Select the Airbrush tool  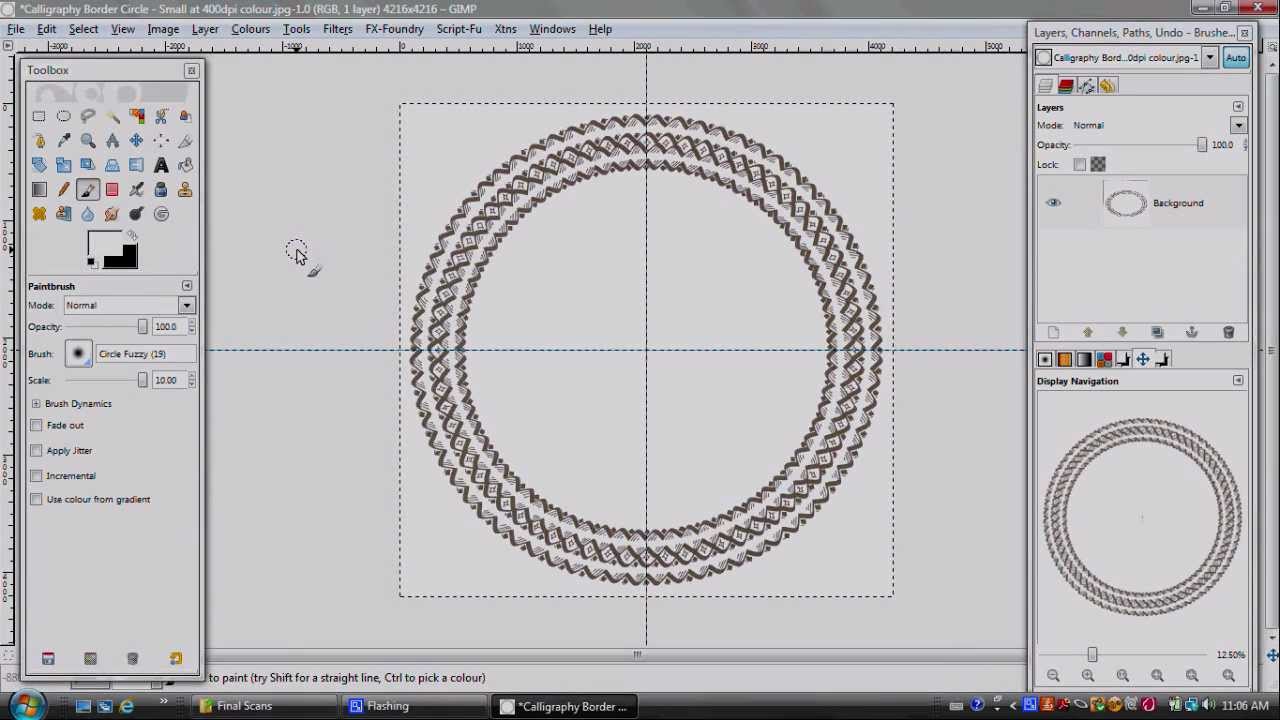(x=137, y=190)
